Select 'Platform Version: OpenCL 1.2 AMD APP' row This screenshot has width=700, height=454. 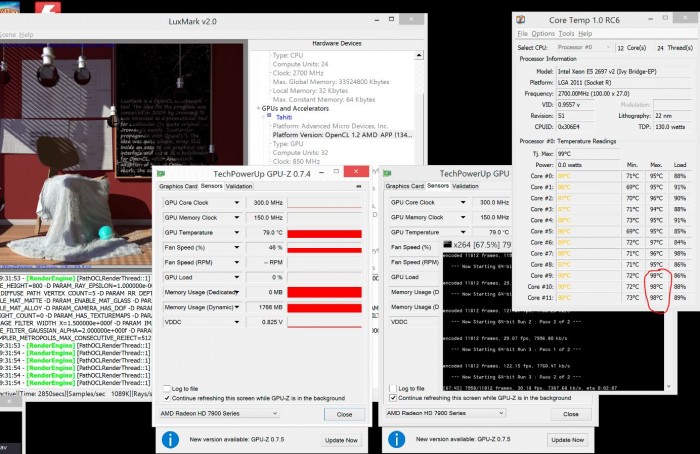pyautogui.click(x=342, y=135)
